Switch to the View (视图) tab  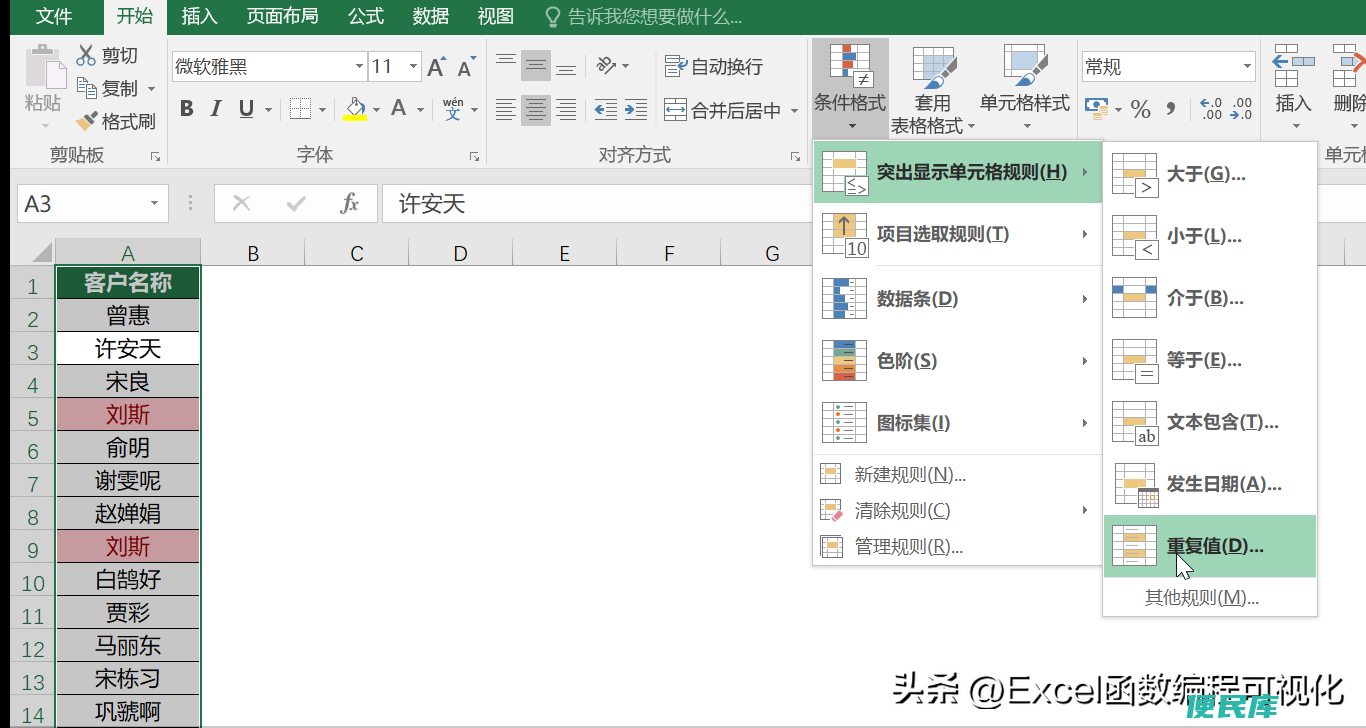point(496,15)
